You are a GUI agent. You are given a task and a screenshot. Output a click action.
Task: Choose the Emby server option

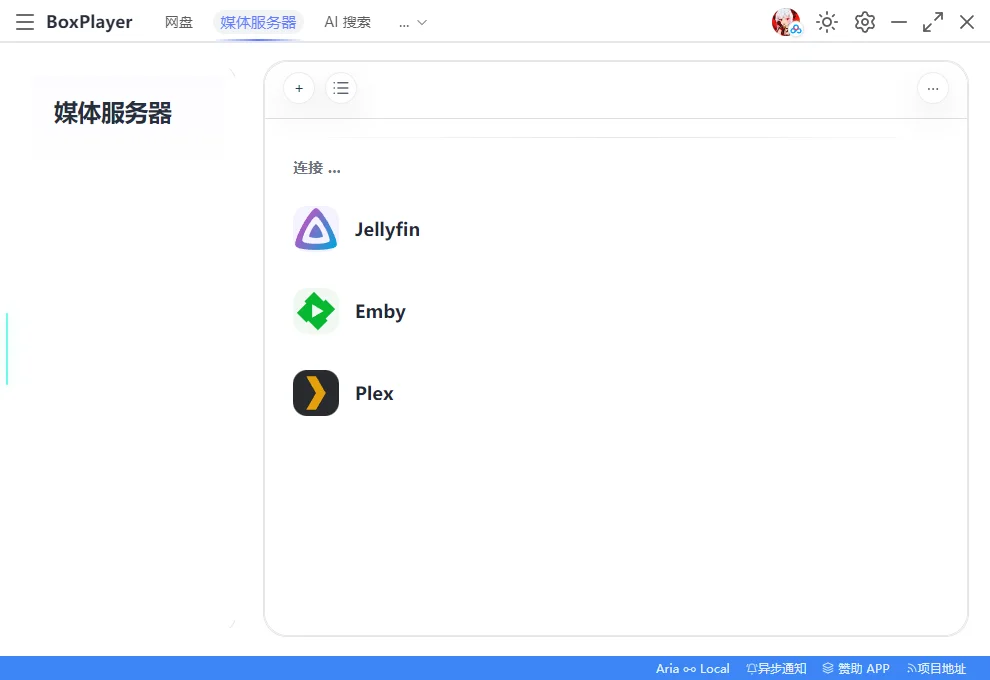[380, 311]
